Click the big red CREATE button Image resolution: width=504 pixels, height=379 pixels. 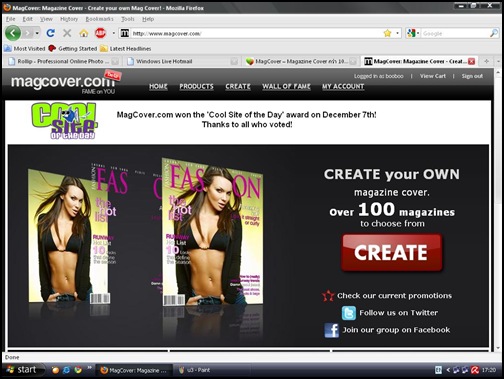[x=392, y=252]
